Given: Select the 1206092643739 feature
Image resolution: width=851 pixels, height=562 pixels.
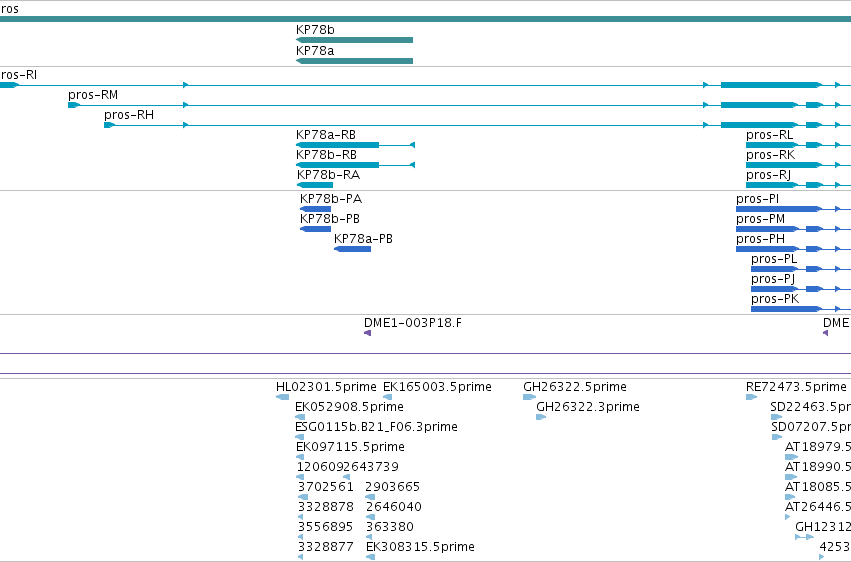Looking at the screenshot, I should tap(300, 477).
